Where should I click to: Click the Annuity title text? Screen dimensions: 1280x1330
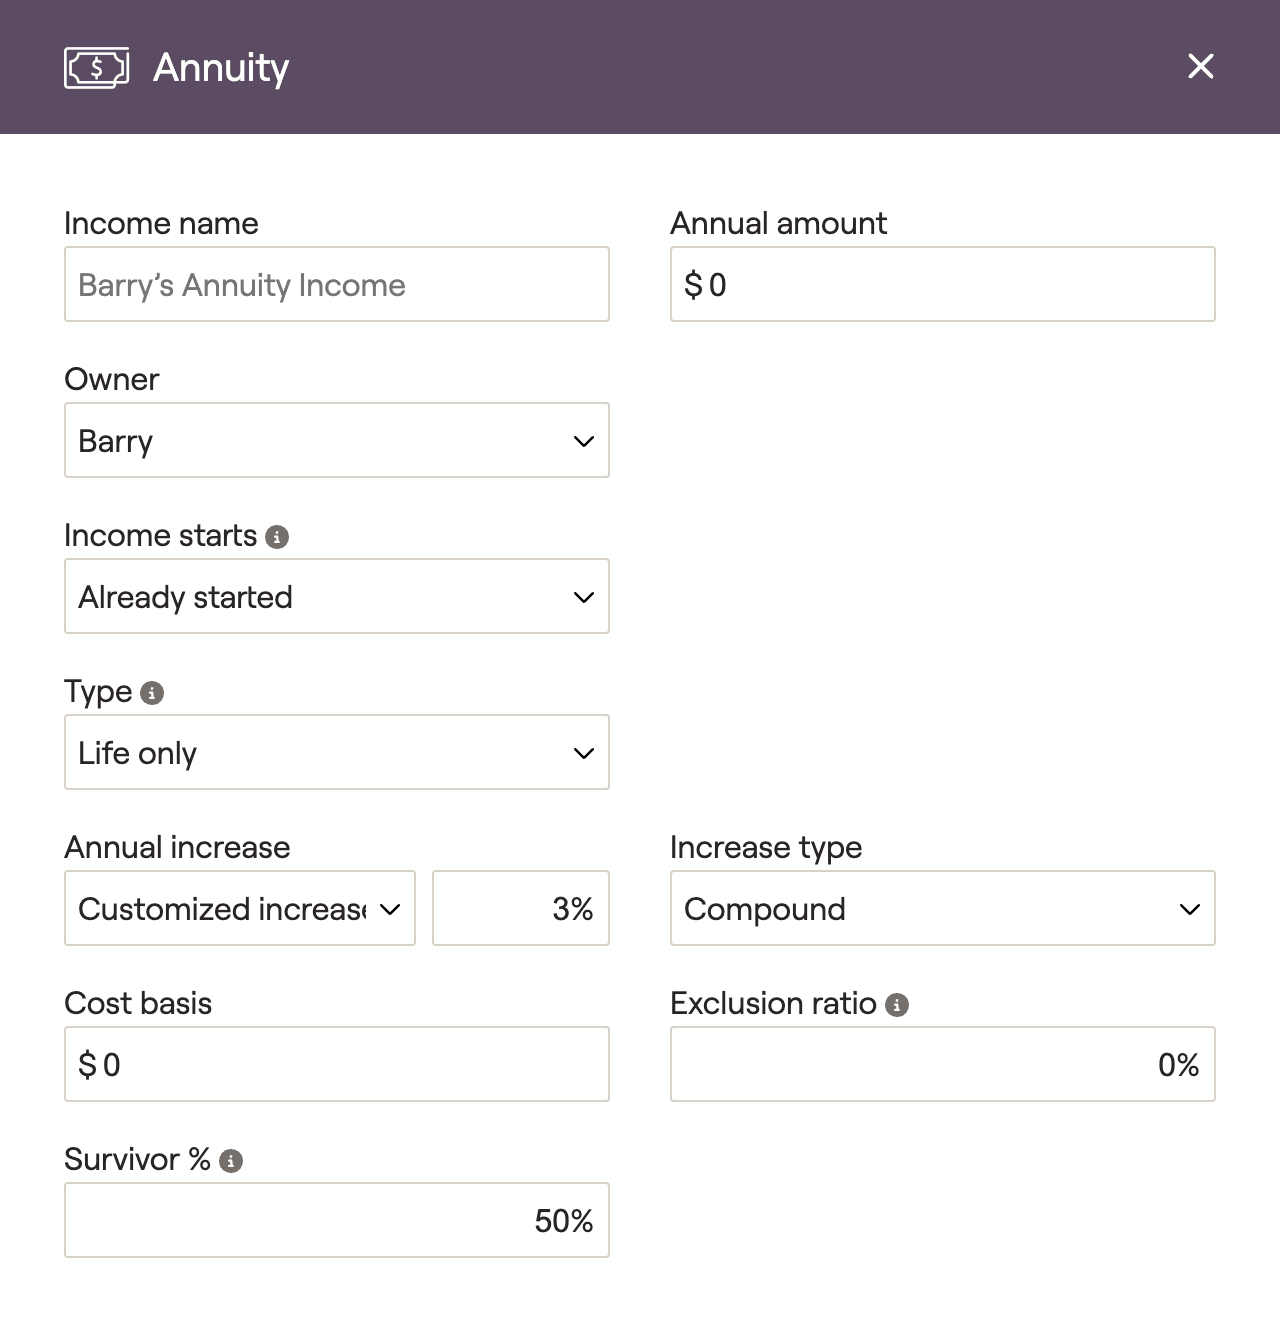coord(221,68)
